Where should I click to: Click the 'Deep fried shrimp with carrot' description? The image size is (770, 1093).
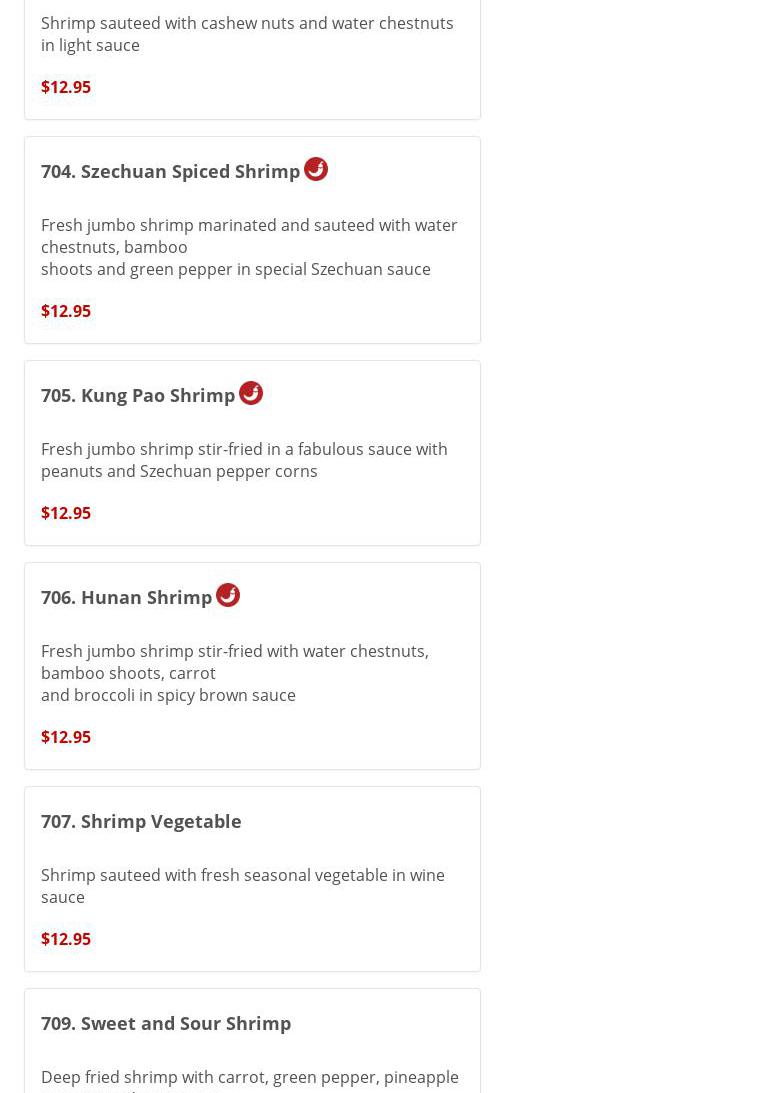(250, 1077)
